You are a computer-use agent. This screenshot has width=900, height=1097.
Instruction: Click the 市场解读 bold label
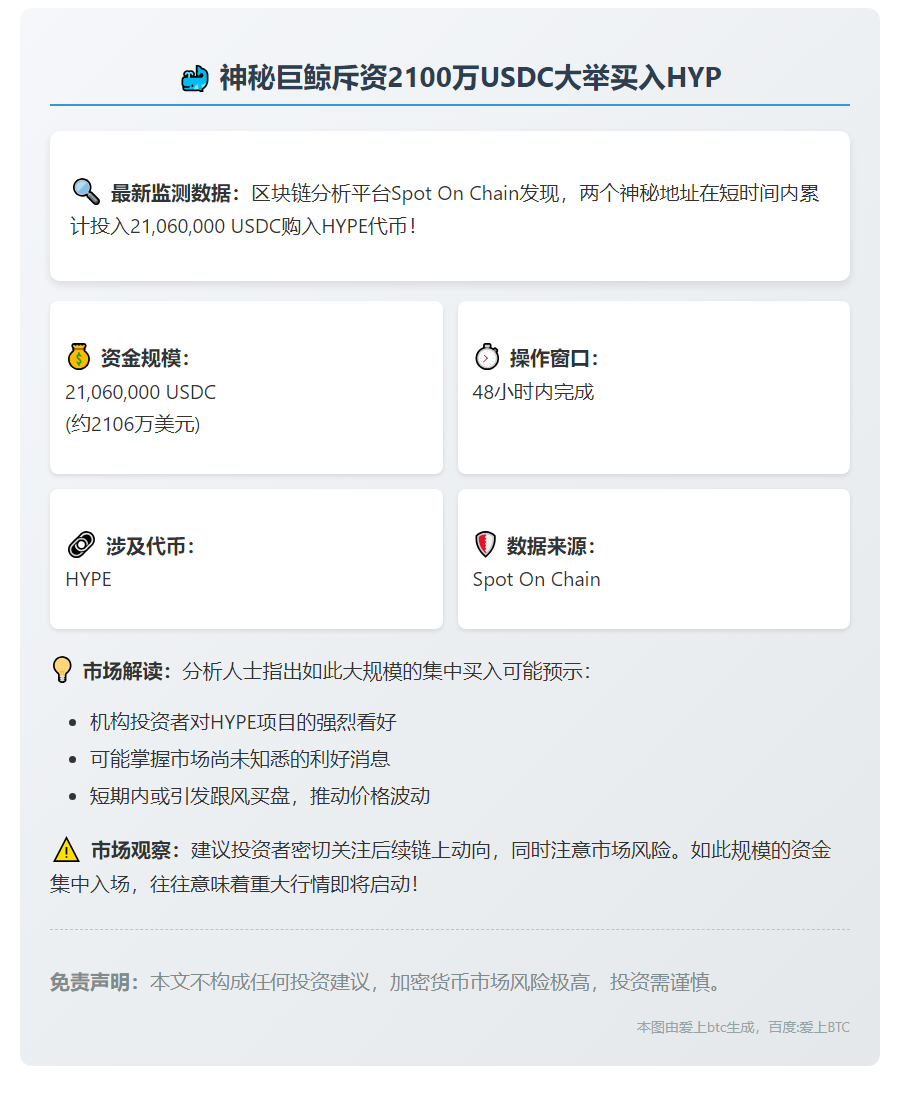tap(122, 672)
